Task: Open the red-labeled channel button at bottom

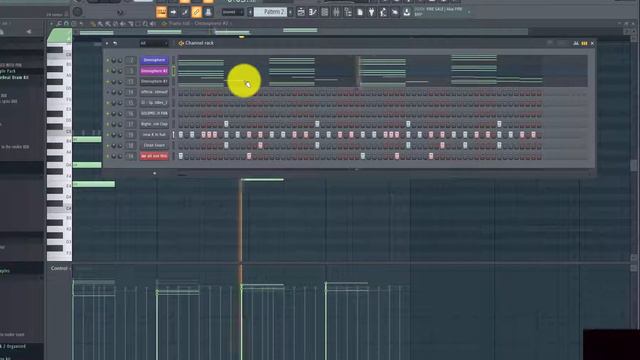Action: [154, 156]
